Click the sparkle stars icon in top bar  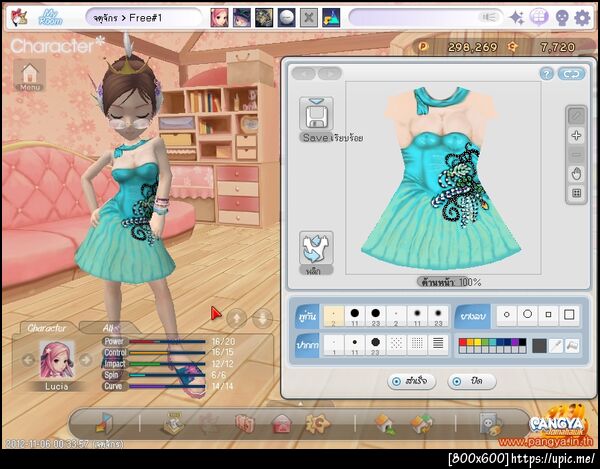click(x=517, y=18)
